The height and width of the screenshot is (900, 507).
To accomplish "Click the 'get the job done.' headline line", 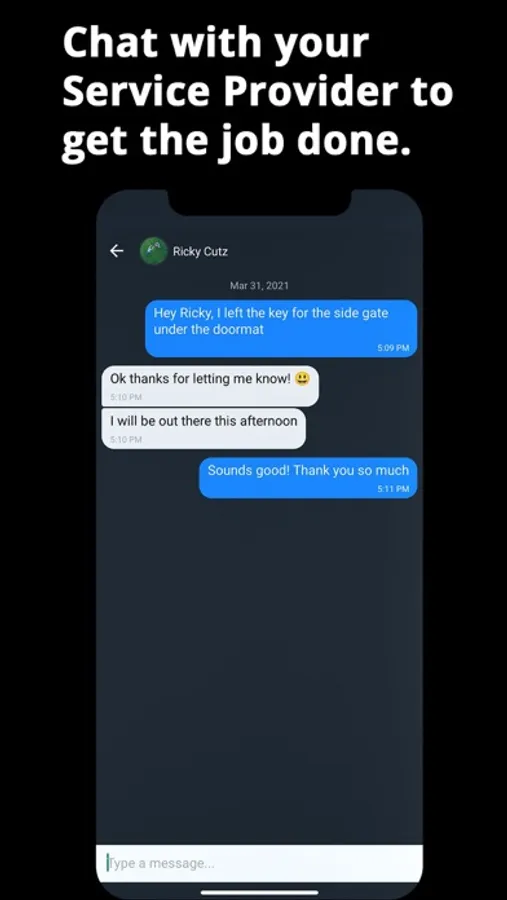I will click(x=237, y=141).
